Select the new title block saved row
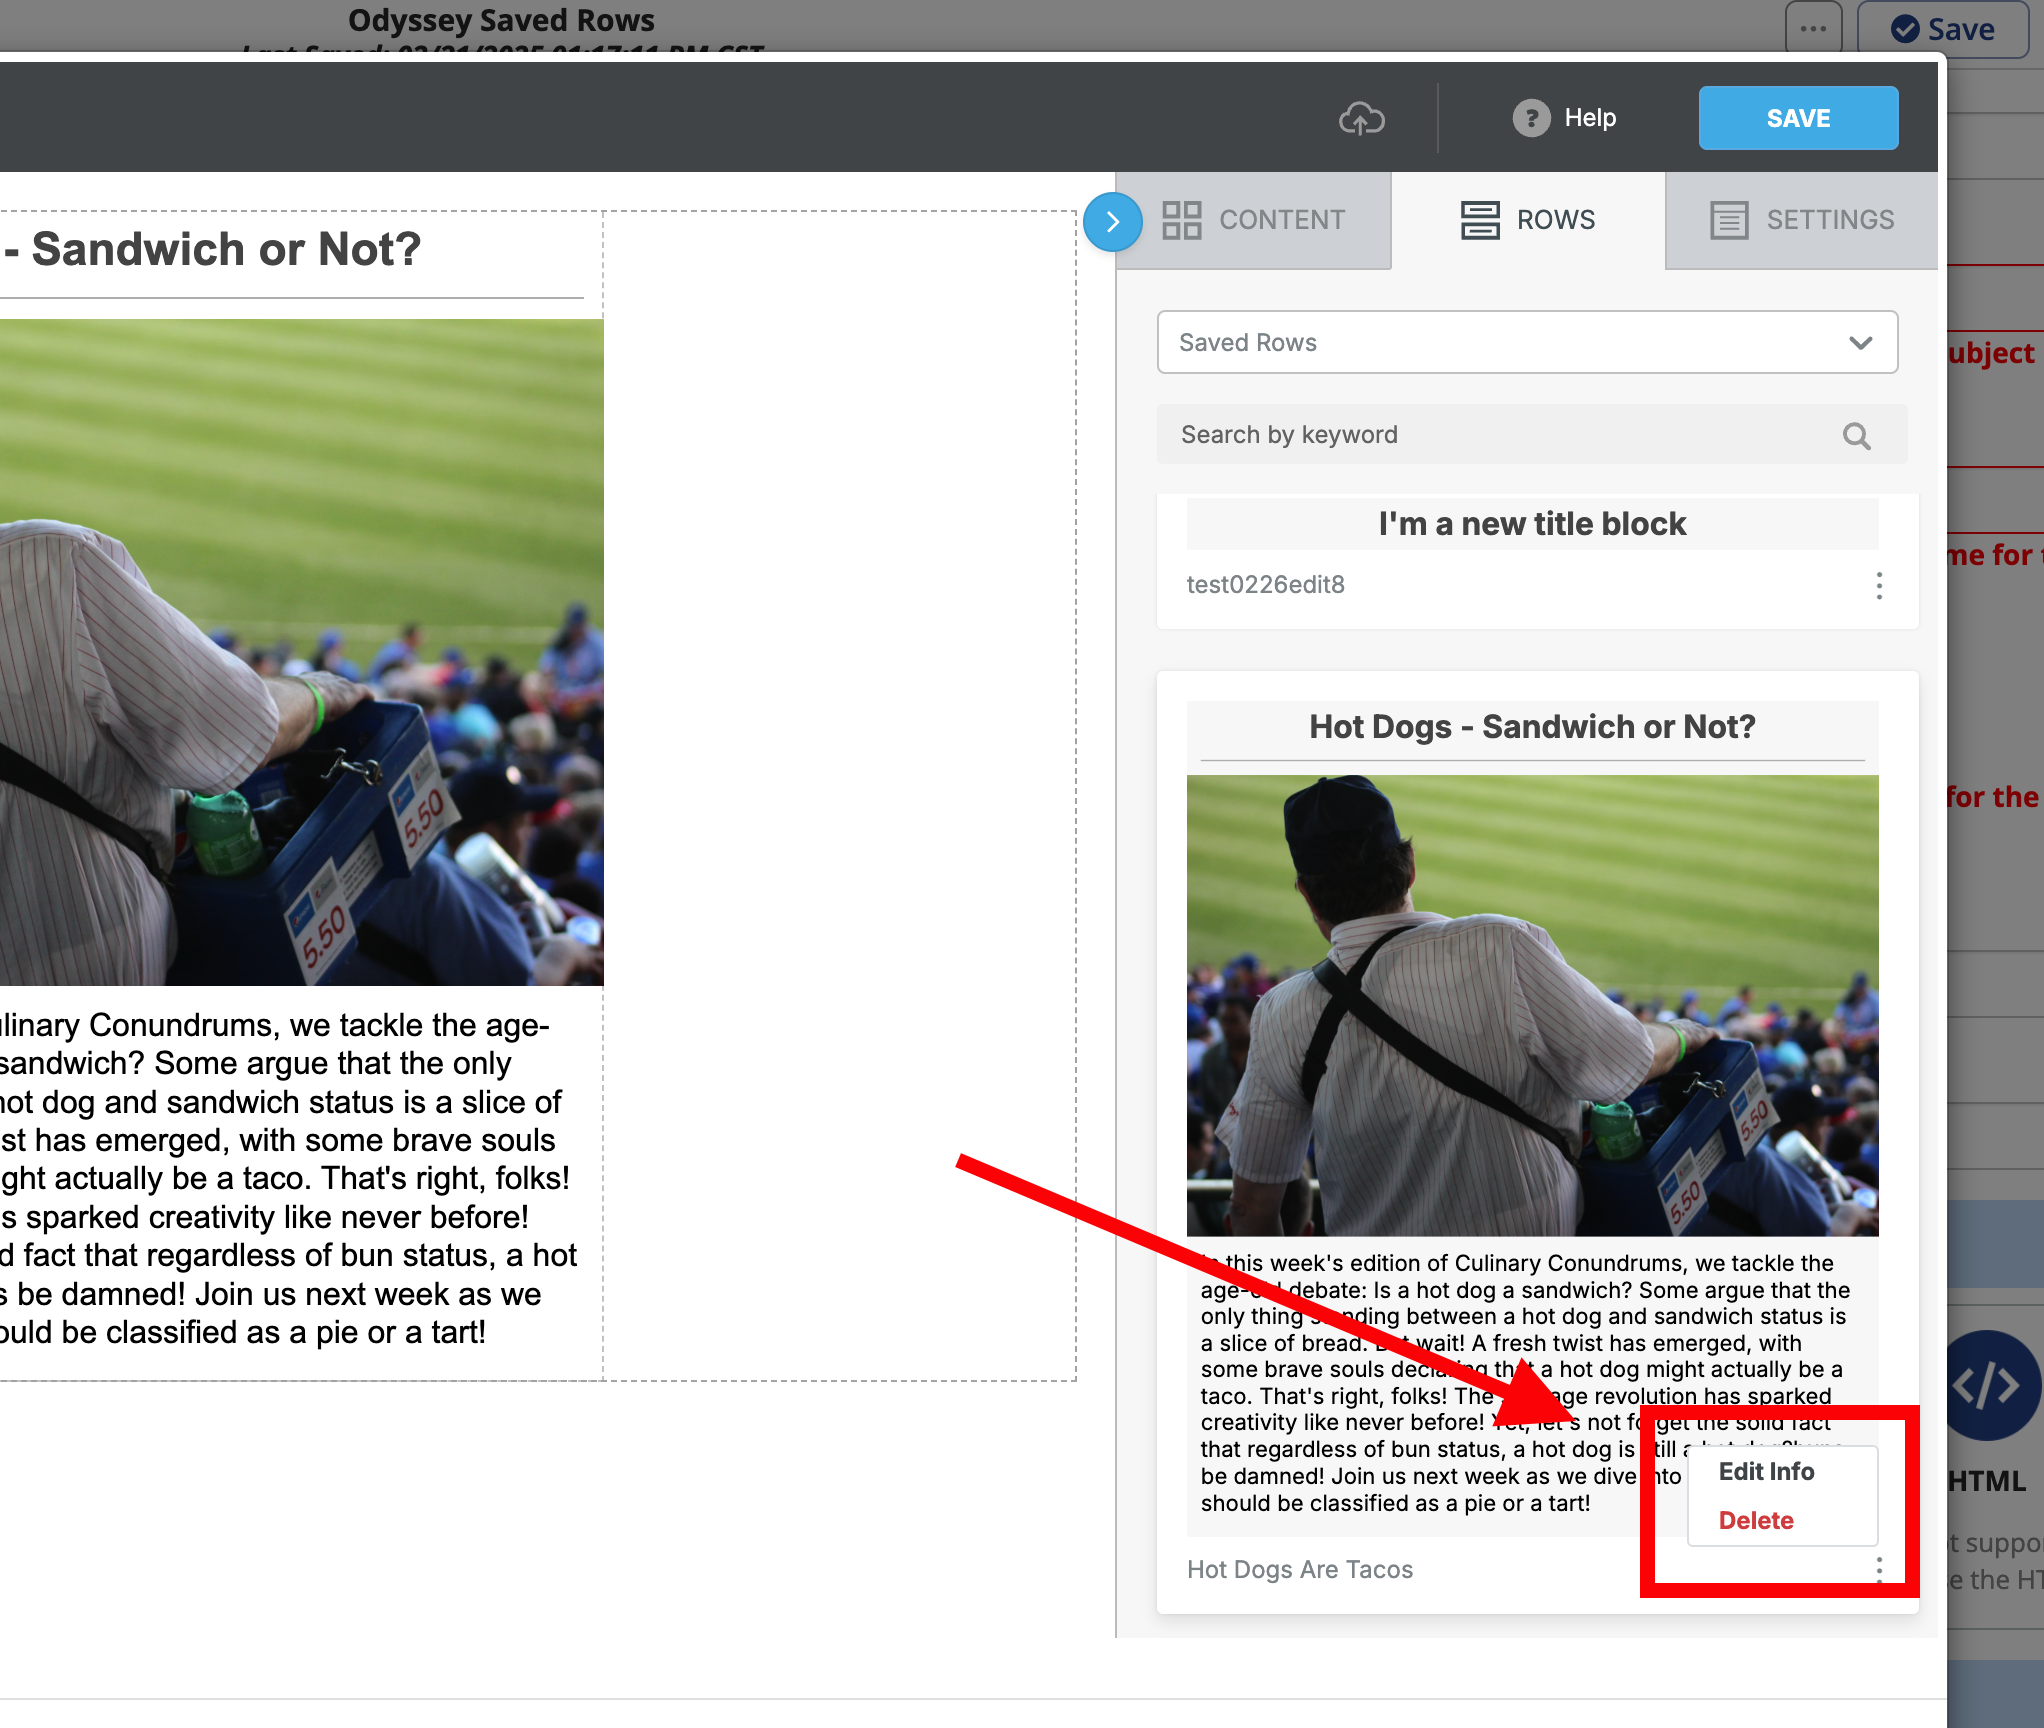 point(1531,524)
